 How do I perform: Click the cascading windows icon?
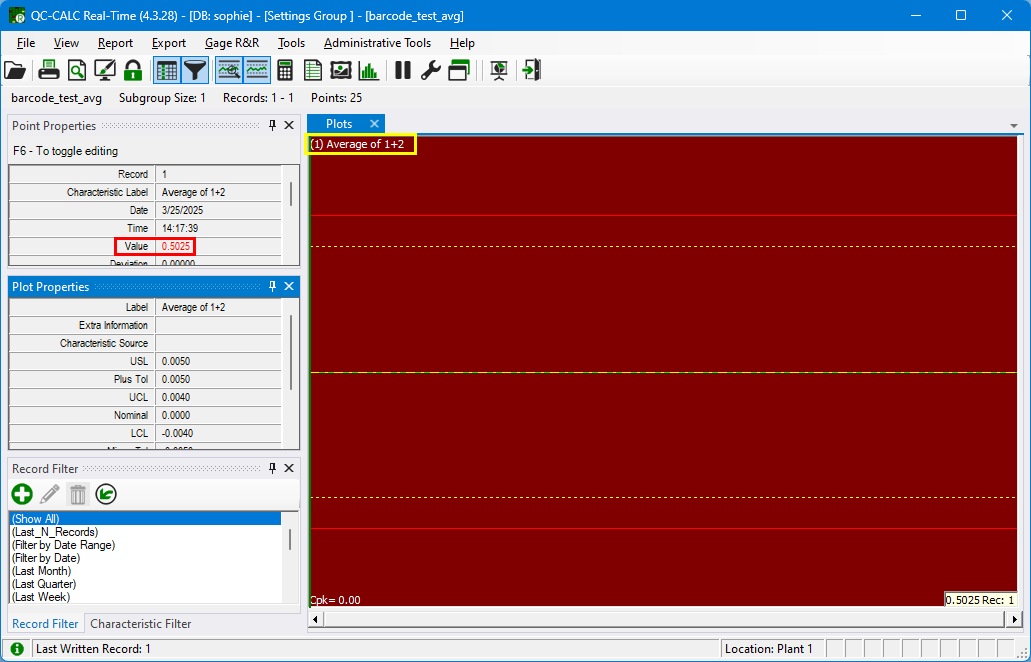(x=459, y=70)
